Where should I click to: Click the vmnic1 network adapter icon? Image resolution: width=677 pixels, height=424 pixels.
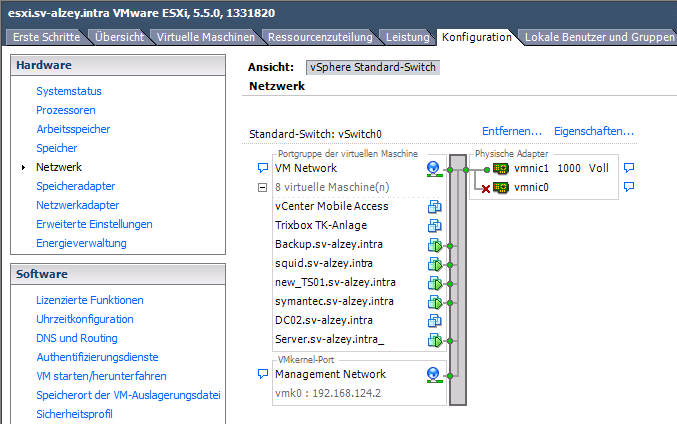click(501, 168)
